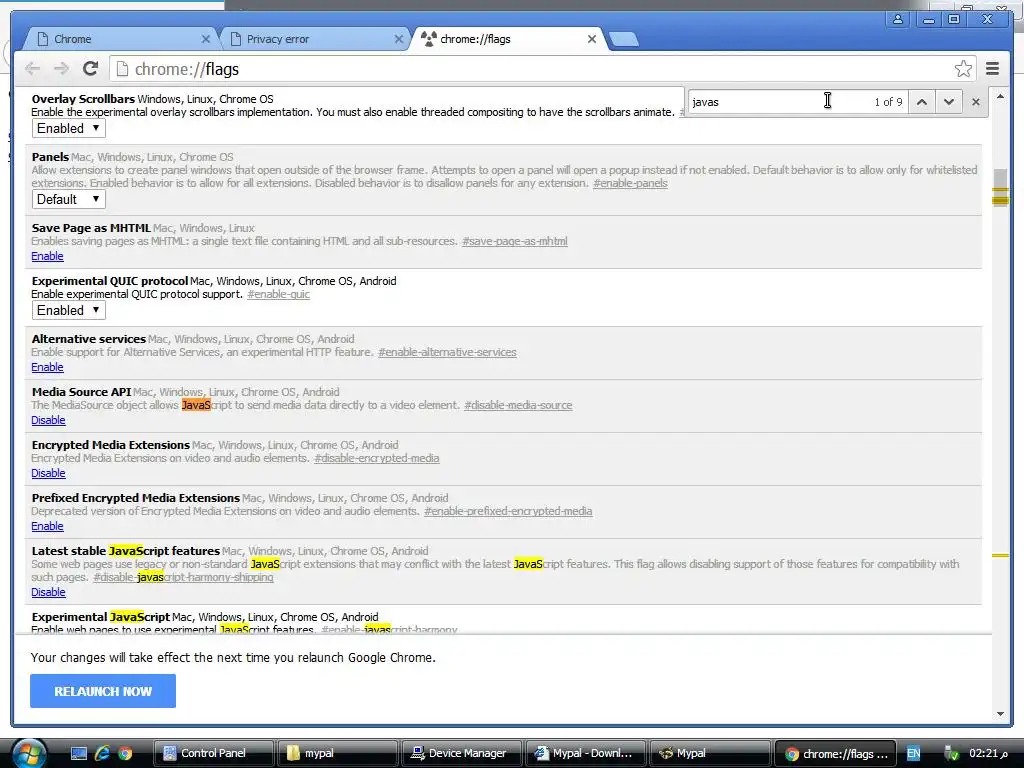Image resolution: width=1024 pixels, height=768 pixels.
Task: Enable Alternative services flag
Action: pyautogui.click(x=47, y=367)
